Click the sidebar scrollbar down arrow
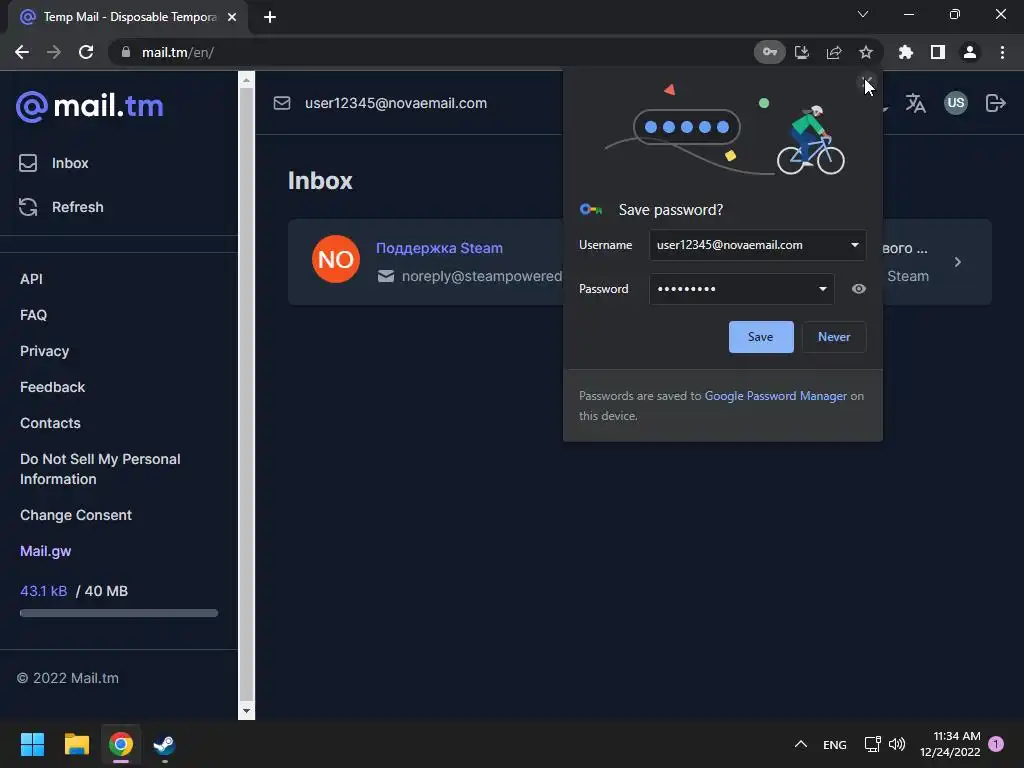The image size is (1024, 768). pos(246,711)
